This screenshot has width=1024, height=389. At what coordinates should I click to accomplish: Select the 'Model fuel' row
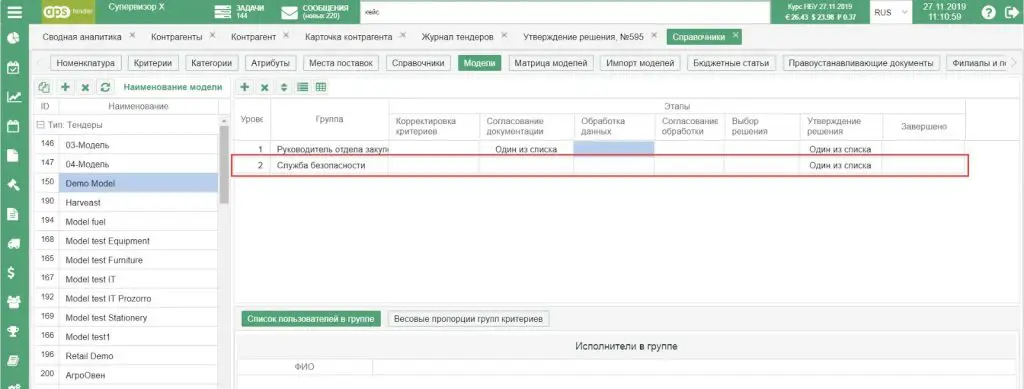coord(125,221)
